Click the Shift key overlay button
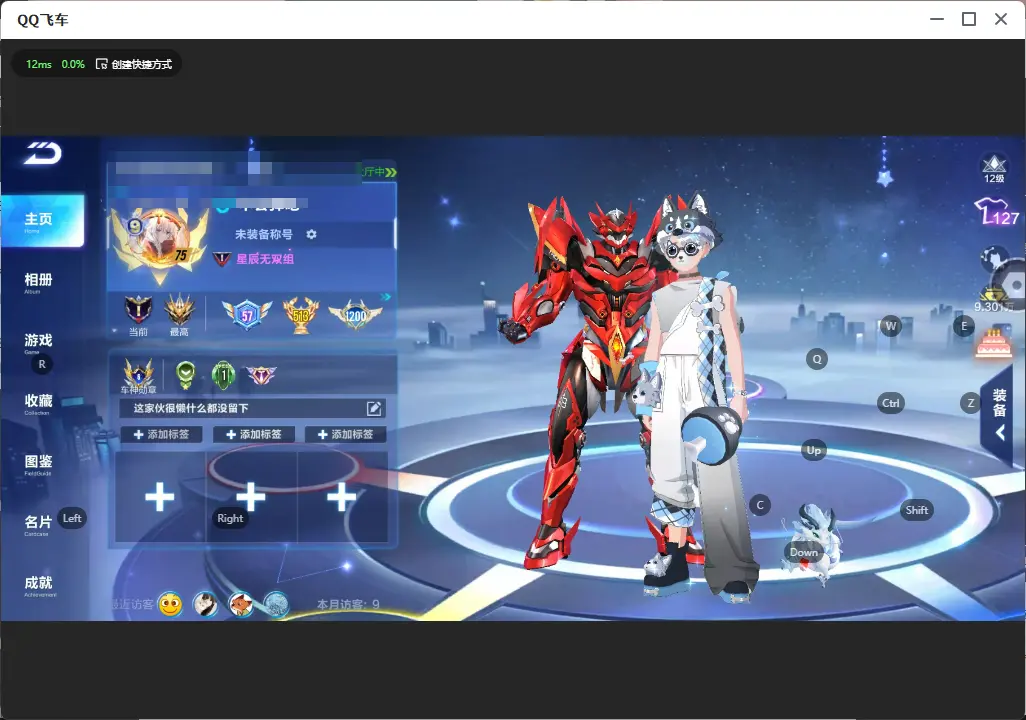The height and width of the screenshot is (720, 1026). (x=917, y=510)
